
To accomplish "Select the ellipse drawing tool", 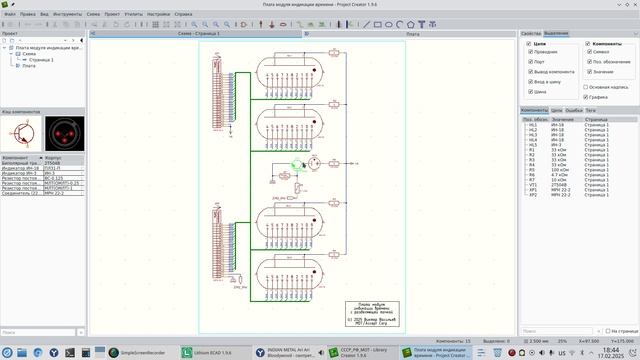I will pyautogui.click(x=389, y=24).
